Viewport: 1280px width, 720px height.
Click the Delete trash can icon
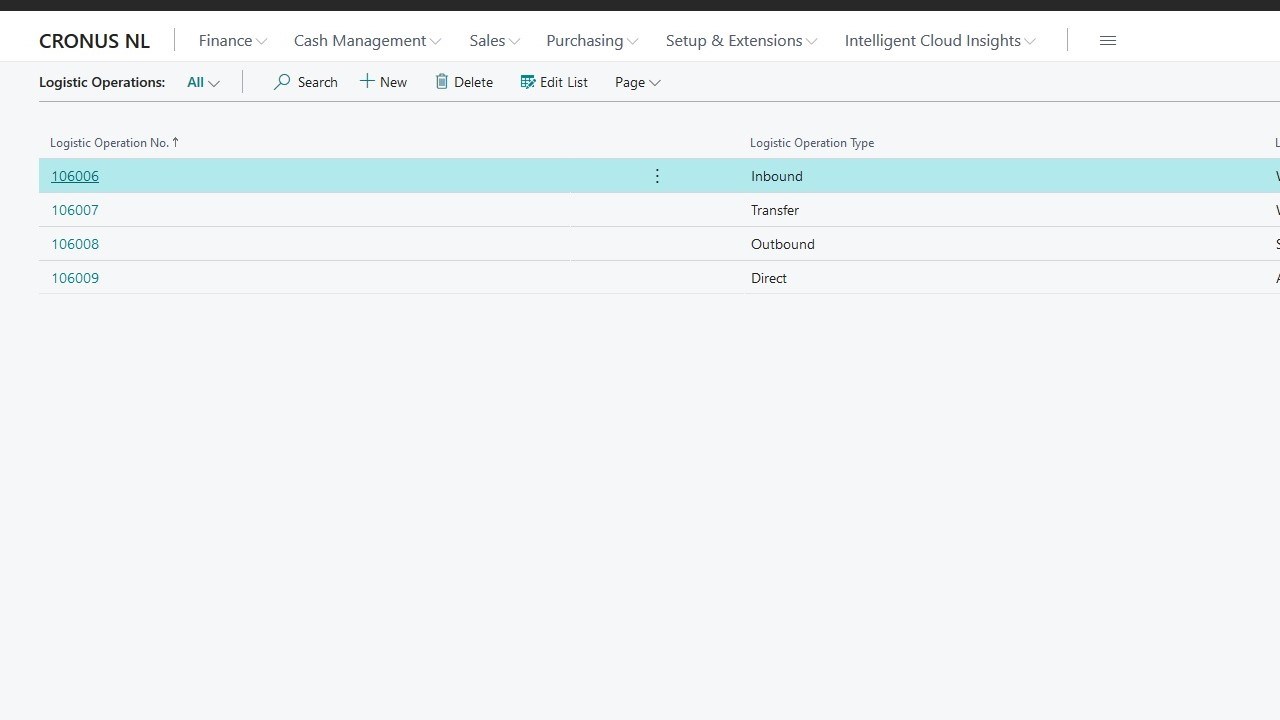441,81
